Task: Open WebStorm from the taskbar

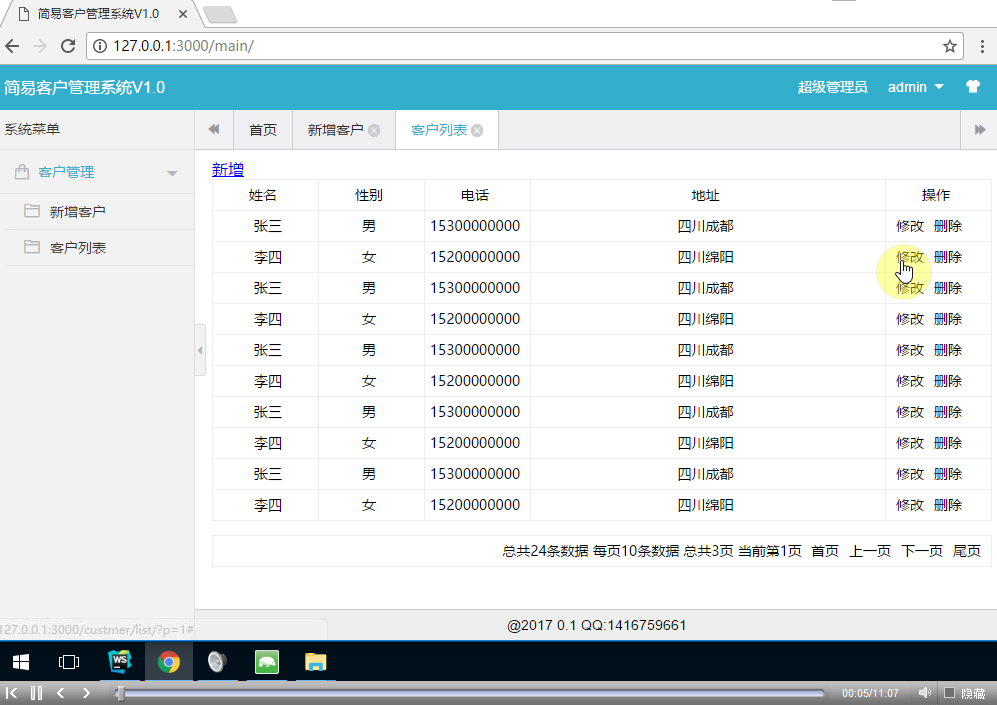Action: (120, 661)
